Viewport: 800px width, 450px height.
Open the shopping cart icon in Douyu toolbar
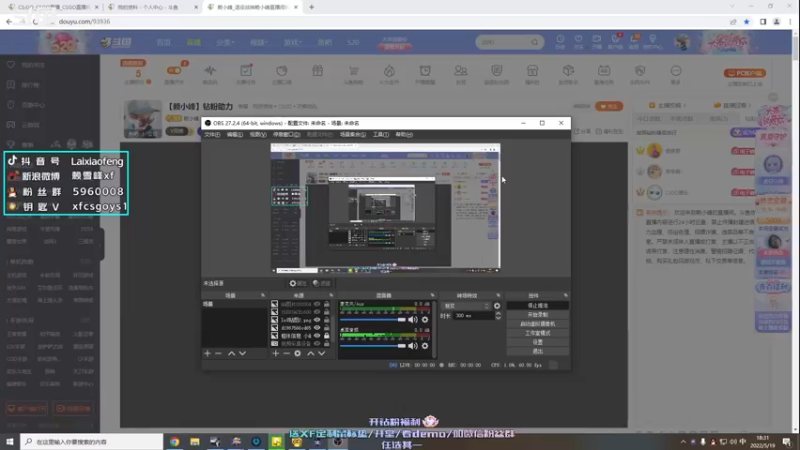[x=353, y=71]
